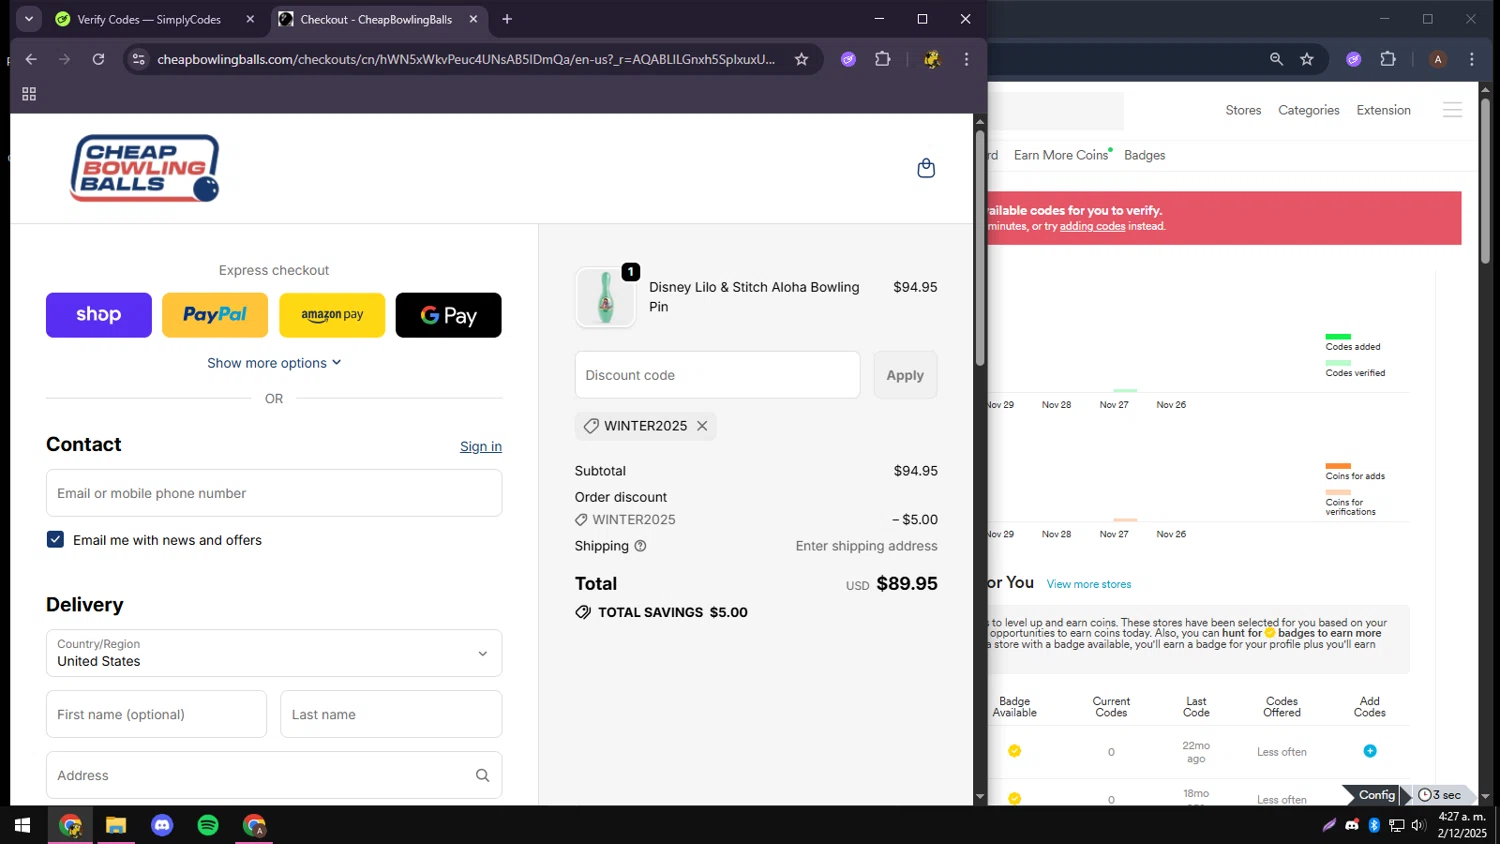This screenshot has height=844, width=1500.
Task: Open Discord from the taskbar
Action: 162,825
